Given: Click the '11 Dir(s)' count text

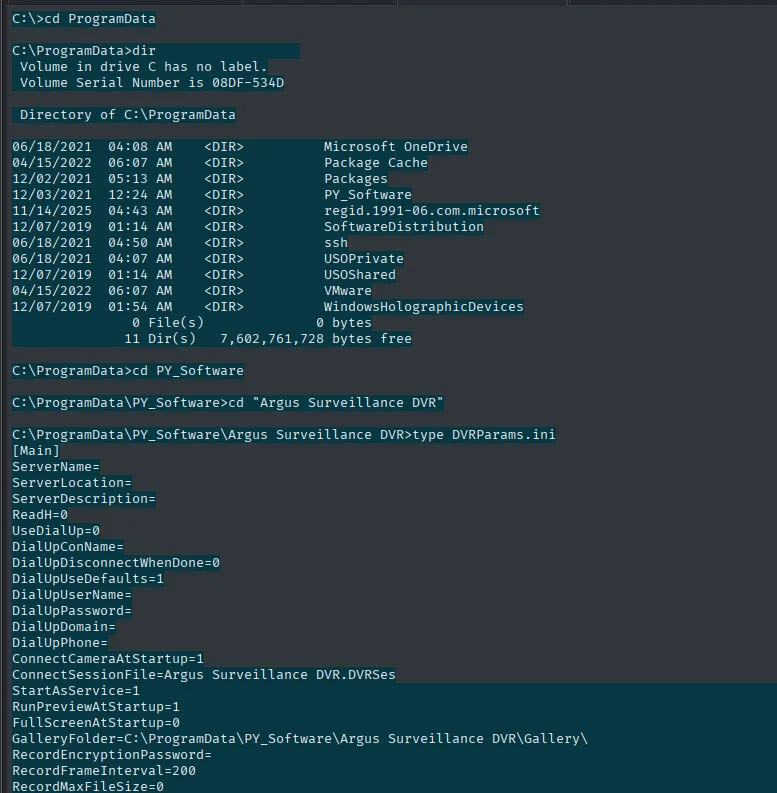Looking at the screenshot, I should click(x=160, y=339).
